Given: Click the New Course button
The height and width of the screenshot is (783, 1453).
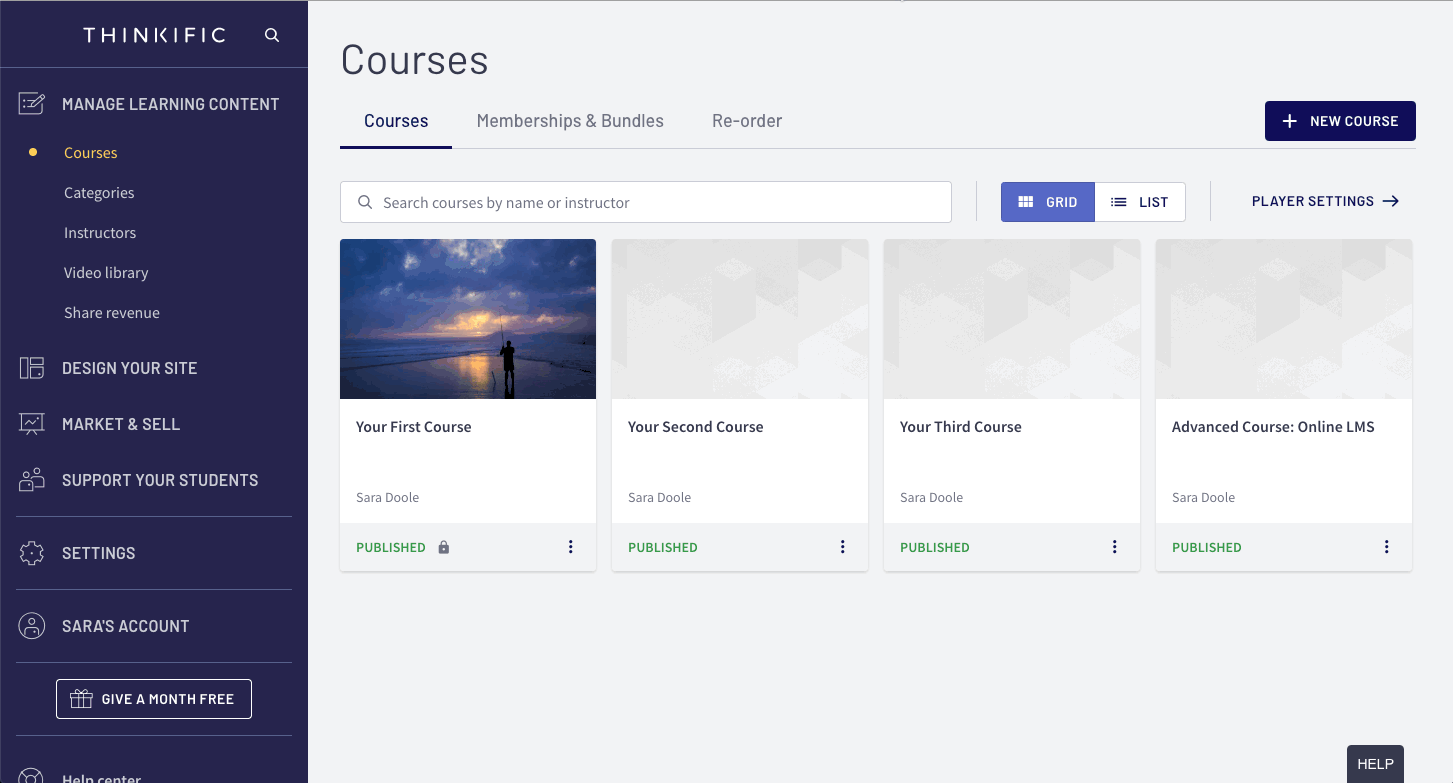Looking at the screenshot, I should [1340, 121].
